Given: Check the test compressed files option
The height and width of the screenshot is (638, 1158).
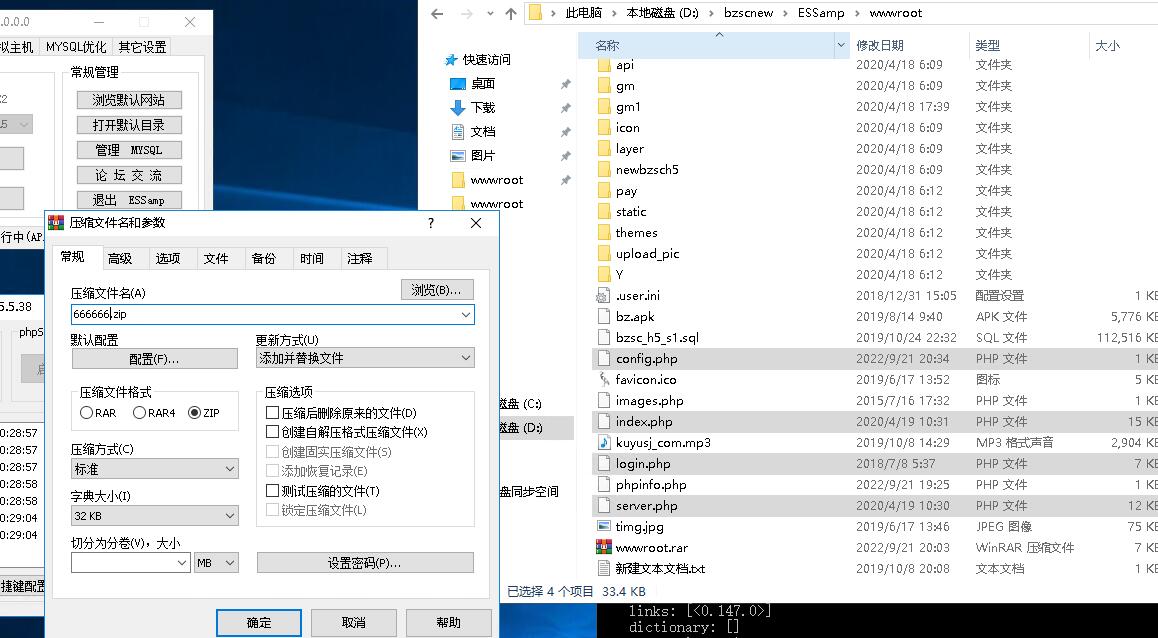Looking at the screenshot, I should click(x=272, y=491).
